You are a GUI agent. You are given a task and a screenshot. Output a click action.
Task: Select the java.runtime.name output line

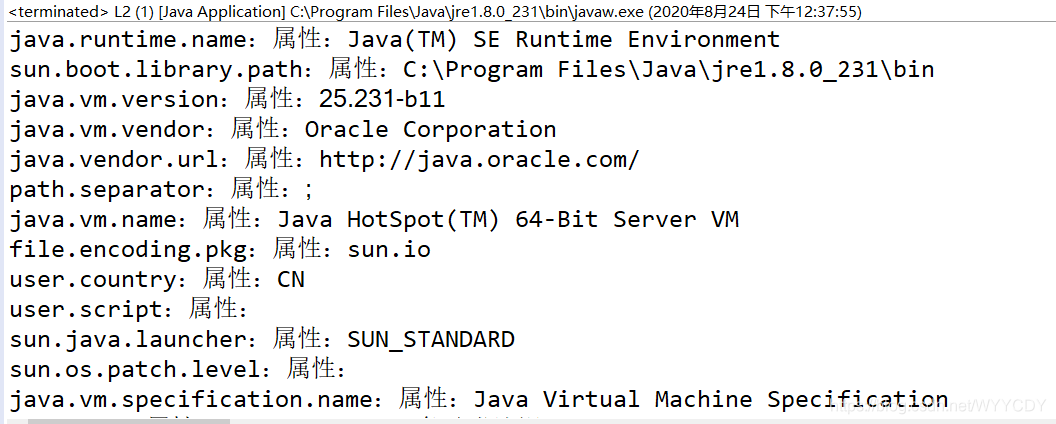click(394, 40)
